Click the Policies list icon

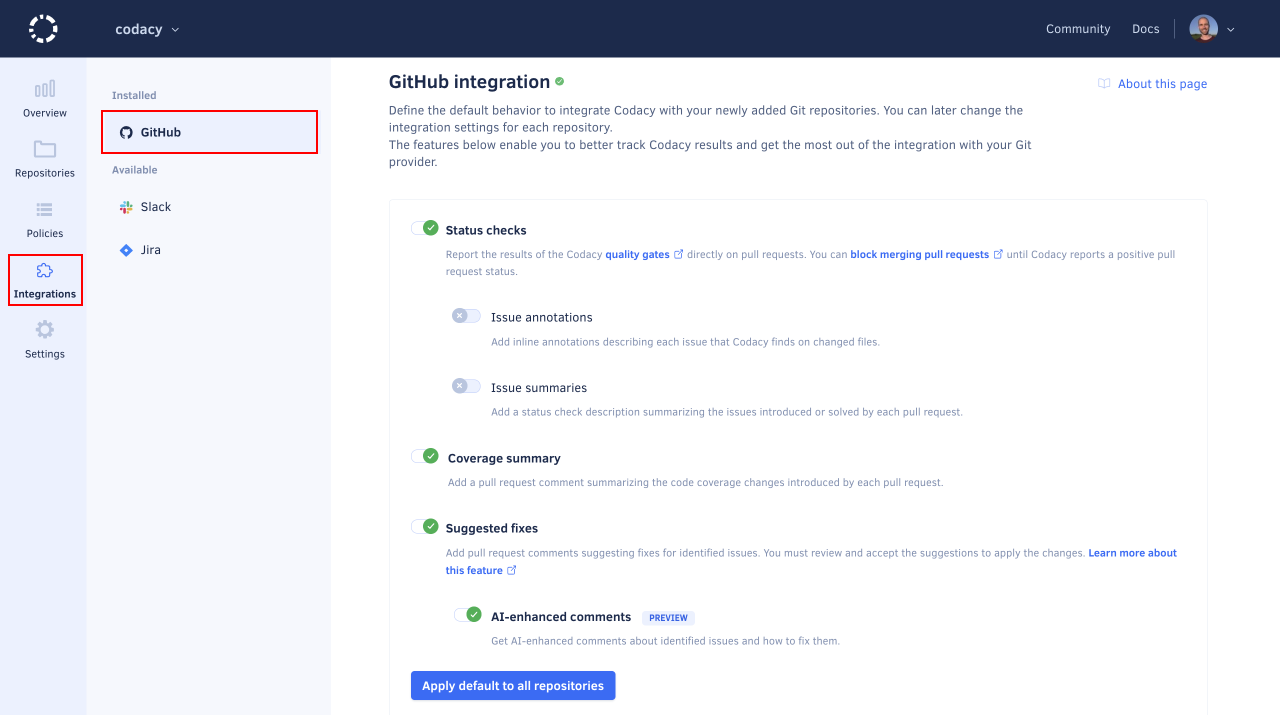tap(45, 210)
